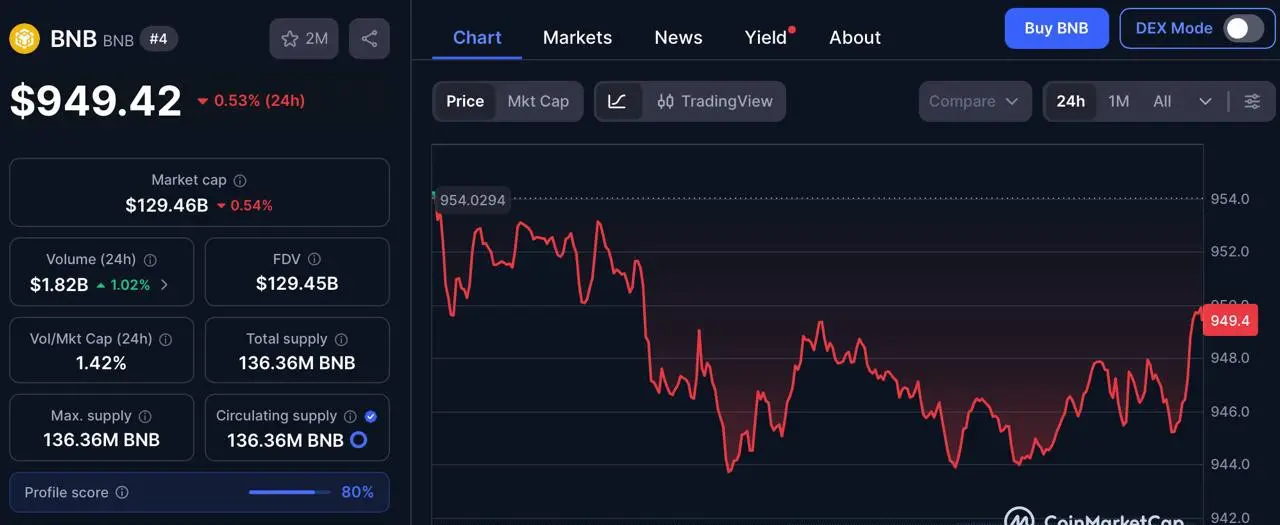Click the star watchlist icon

(290, 39)
